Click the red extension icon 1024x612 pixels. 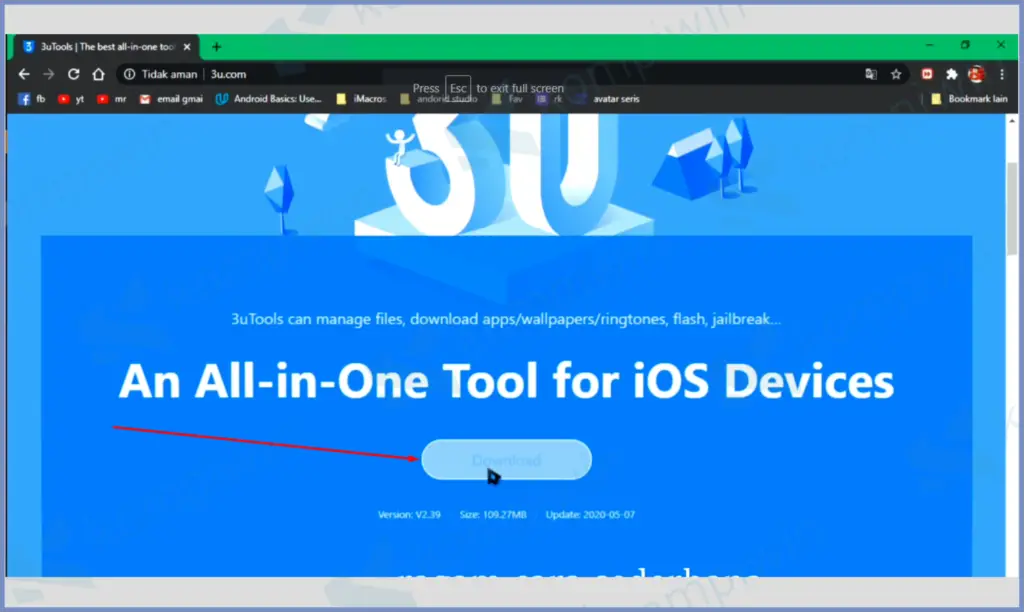[x=927, y=74]
